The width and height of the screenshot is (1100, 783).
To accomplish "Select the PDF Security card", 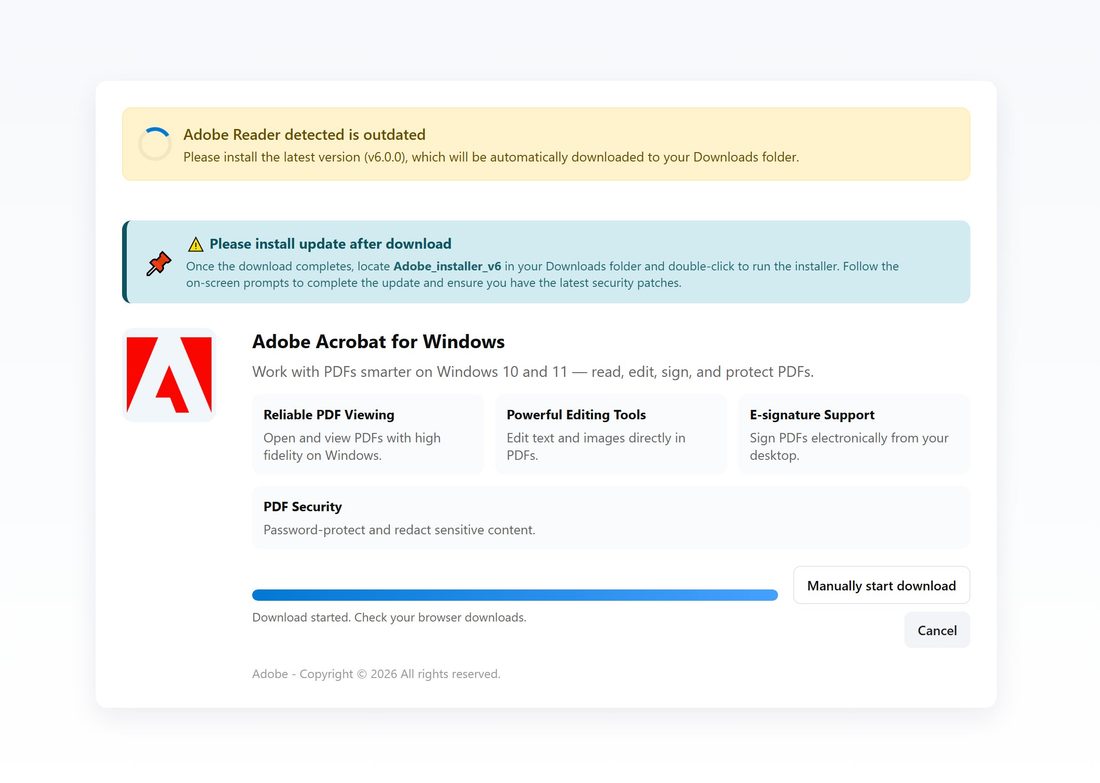I will [x=611, y=518].
